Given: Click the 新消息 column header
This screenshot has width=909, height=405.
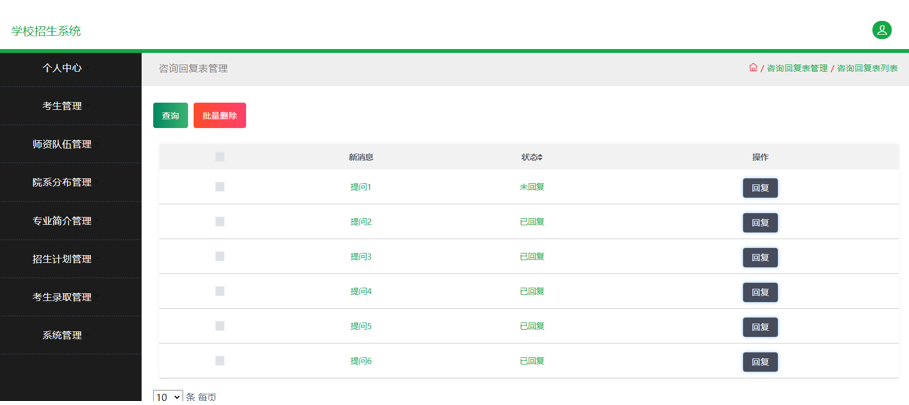Looking at the screenshot, I should pyautogui.click(x=361, y=157).
